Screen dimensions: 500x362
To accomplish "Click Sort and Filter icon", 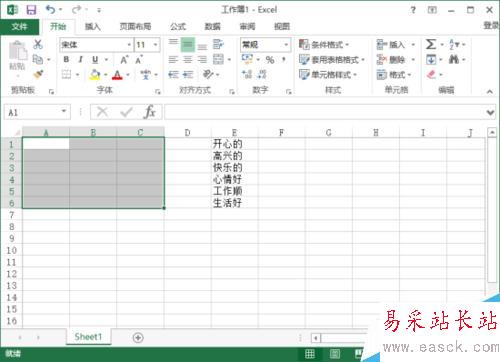I will tap(454, 44).
